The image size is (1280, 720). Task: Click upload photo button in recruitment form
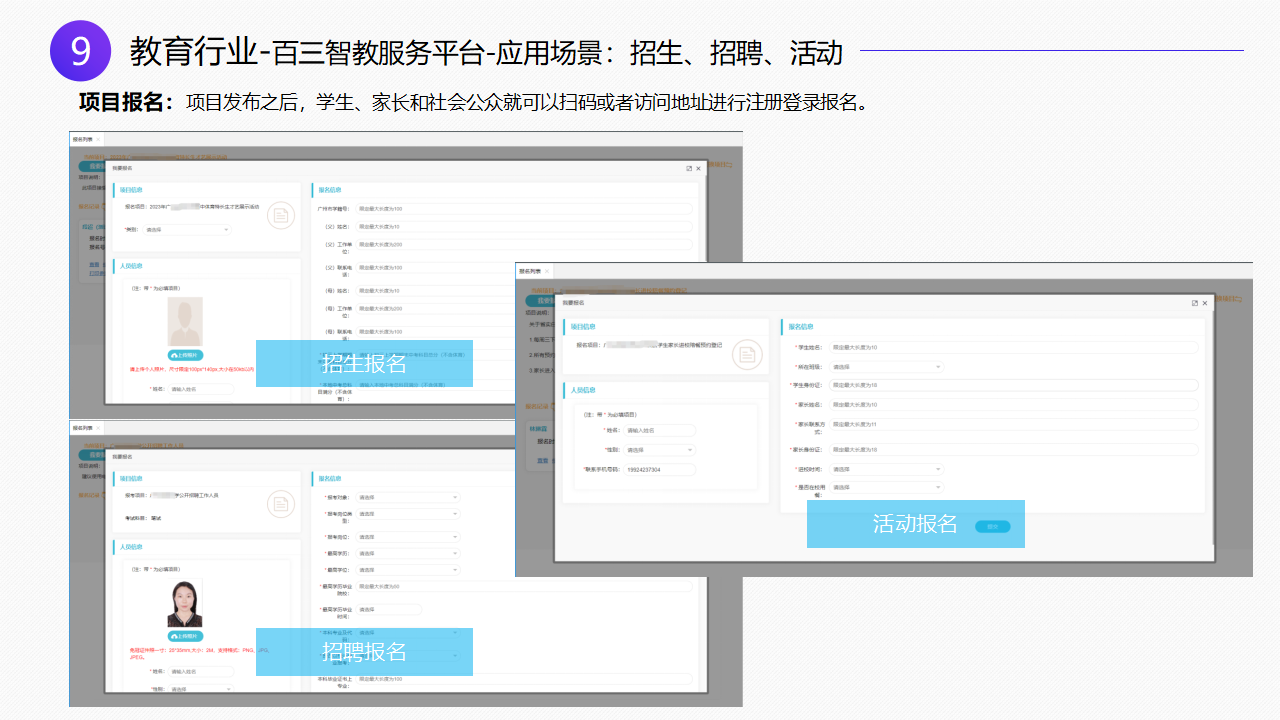pos(186,636)
